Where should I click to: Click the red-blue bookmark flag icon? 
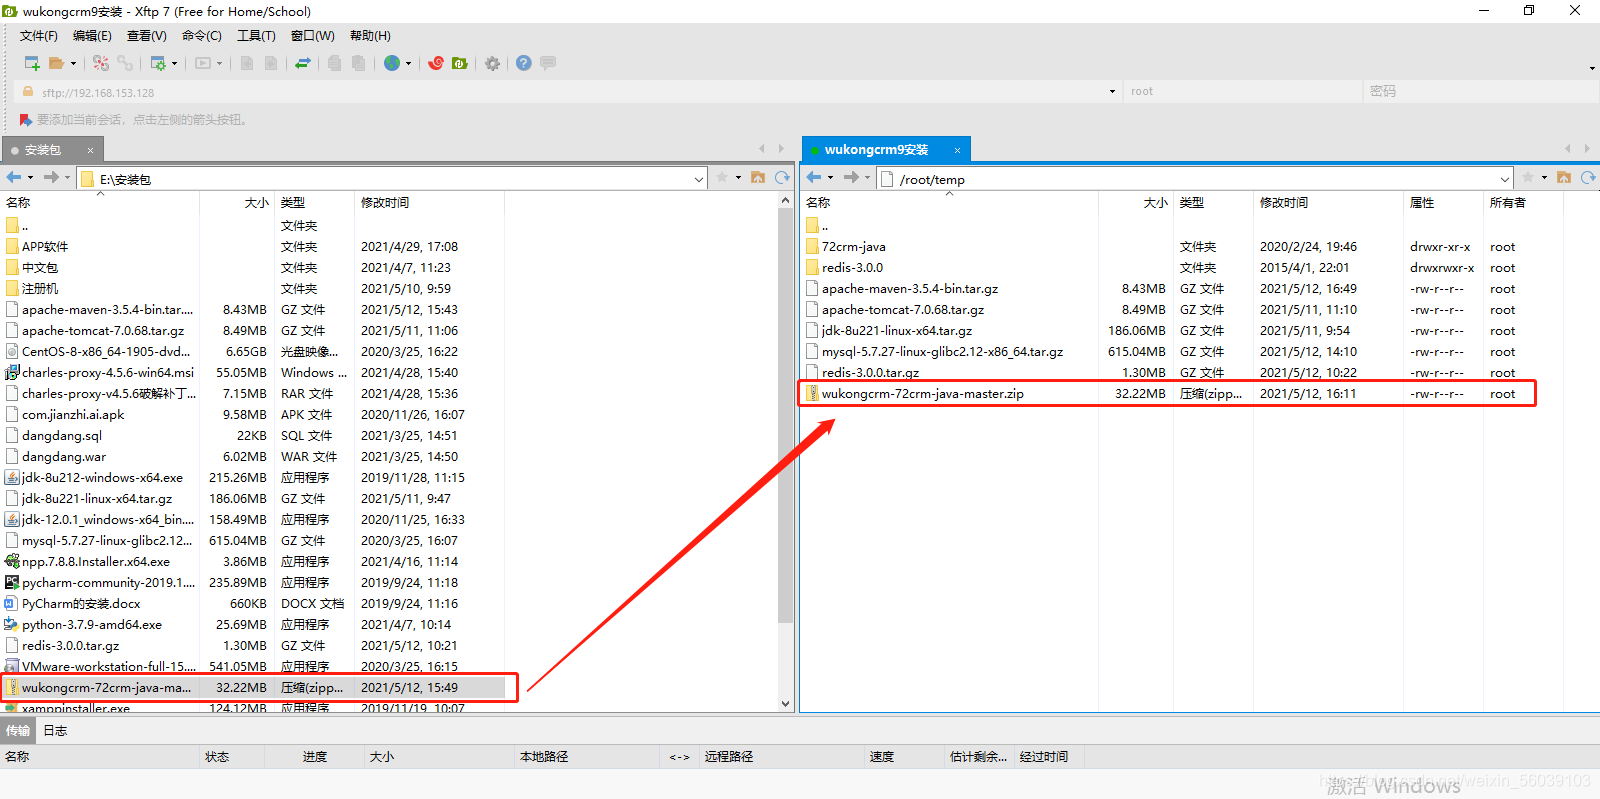click(26, 120)
